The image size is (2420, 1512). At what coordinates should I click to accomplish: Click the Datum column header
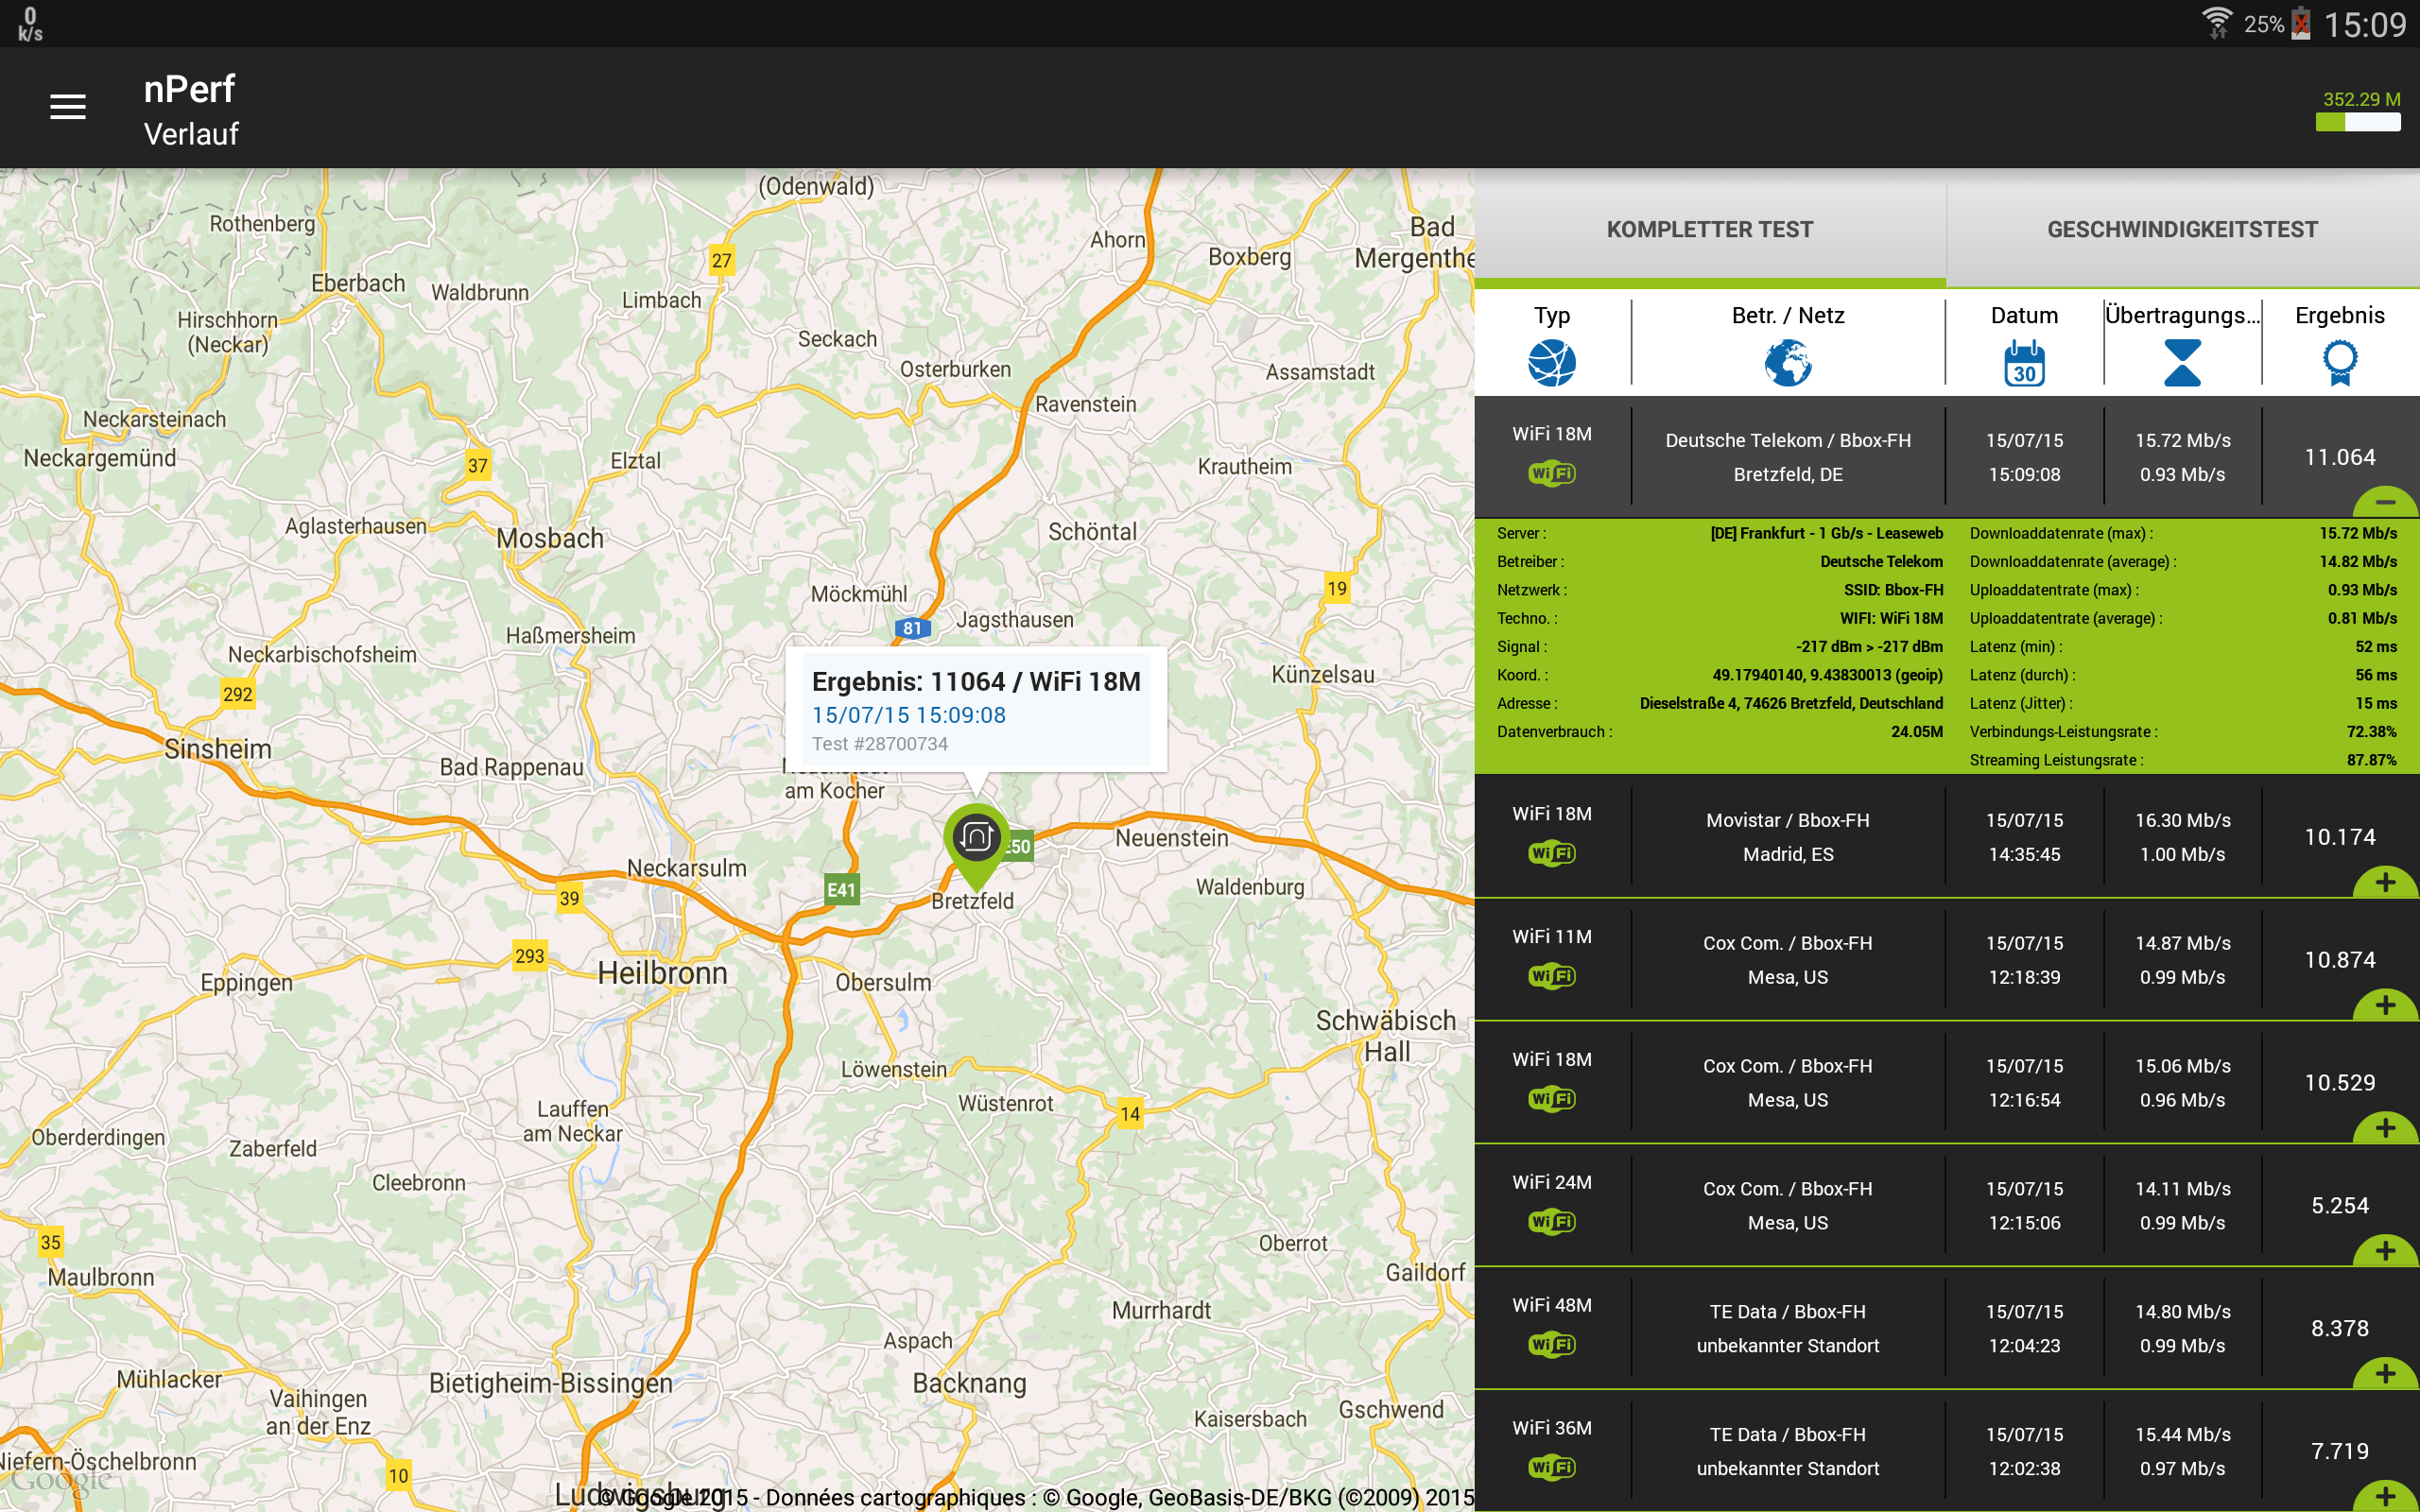pyautogui.click(x=2024, y=316)
